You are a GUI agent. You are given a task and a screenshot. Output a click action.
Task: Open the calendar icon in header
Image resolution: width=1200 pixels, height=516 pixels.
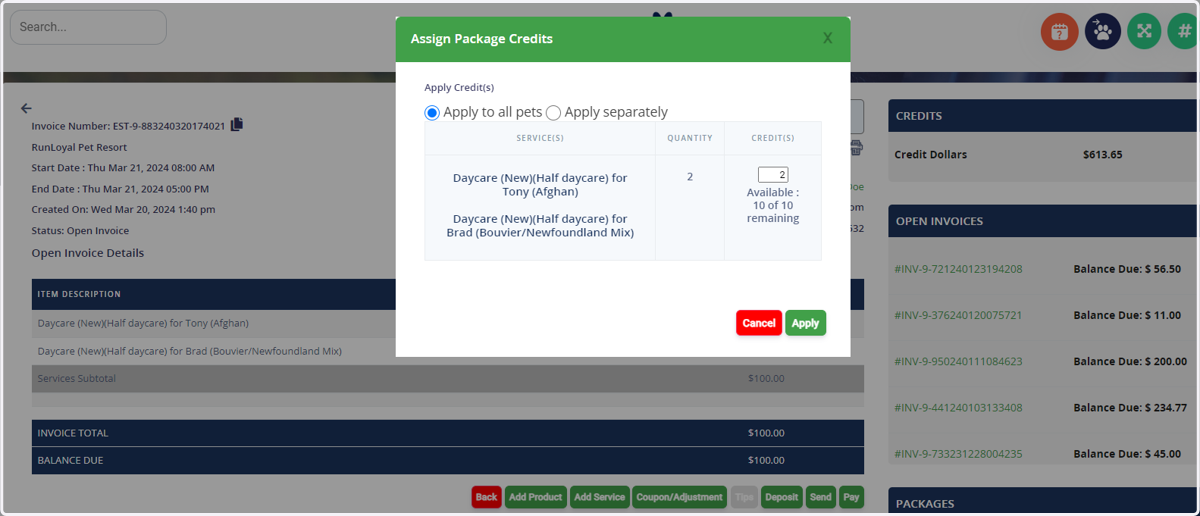tap(1059, 31)
